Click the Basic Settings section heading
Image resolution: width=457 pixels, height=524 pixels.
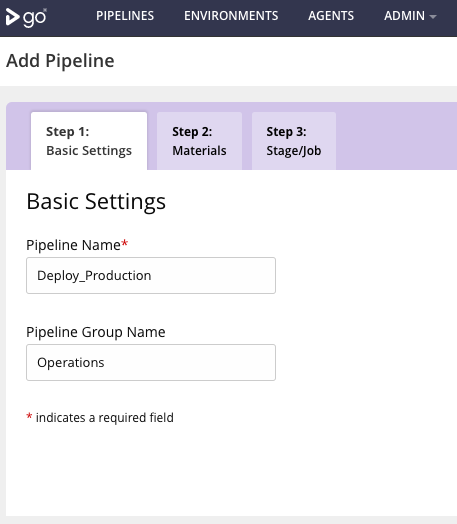[x=96, y=202]
